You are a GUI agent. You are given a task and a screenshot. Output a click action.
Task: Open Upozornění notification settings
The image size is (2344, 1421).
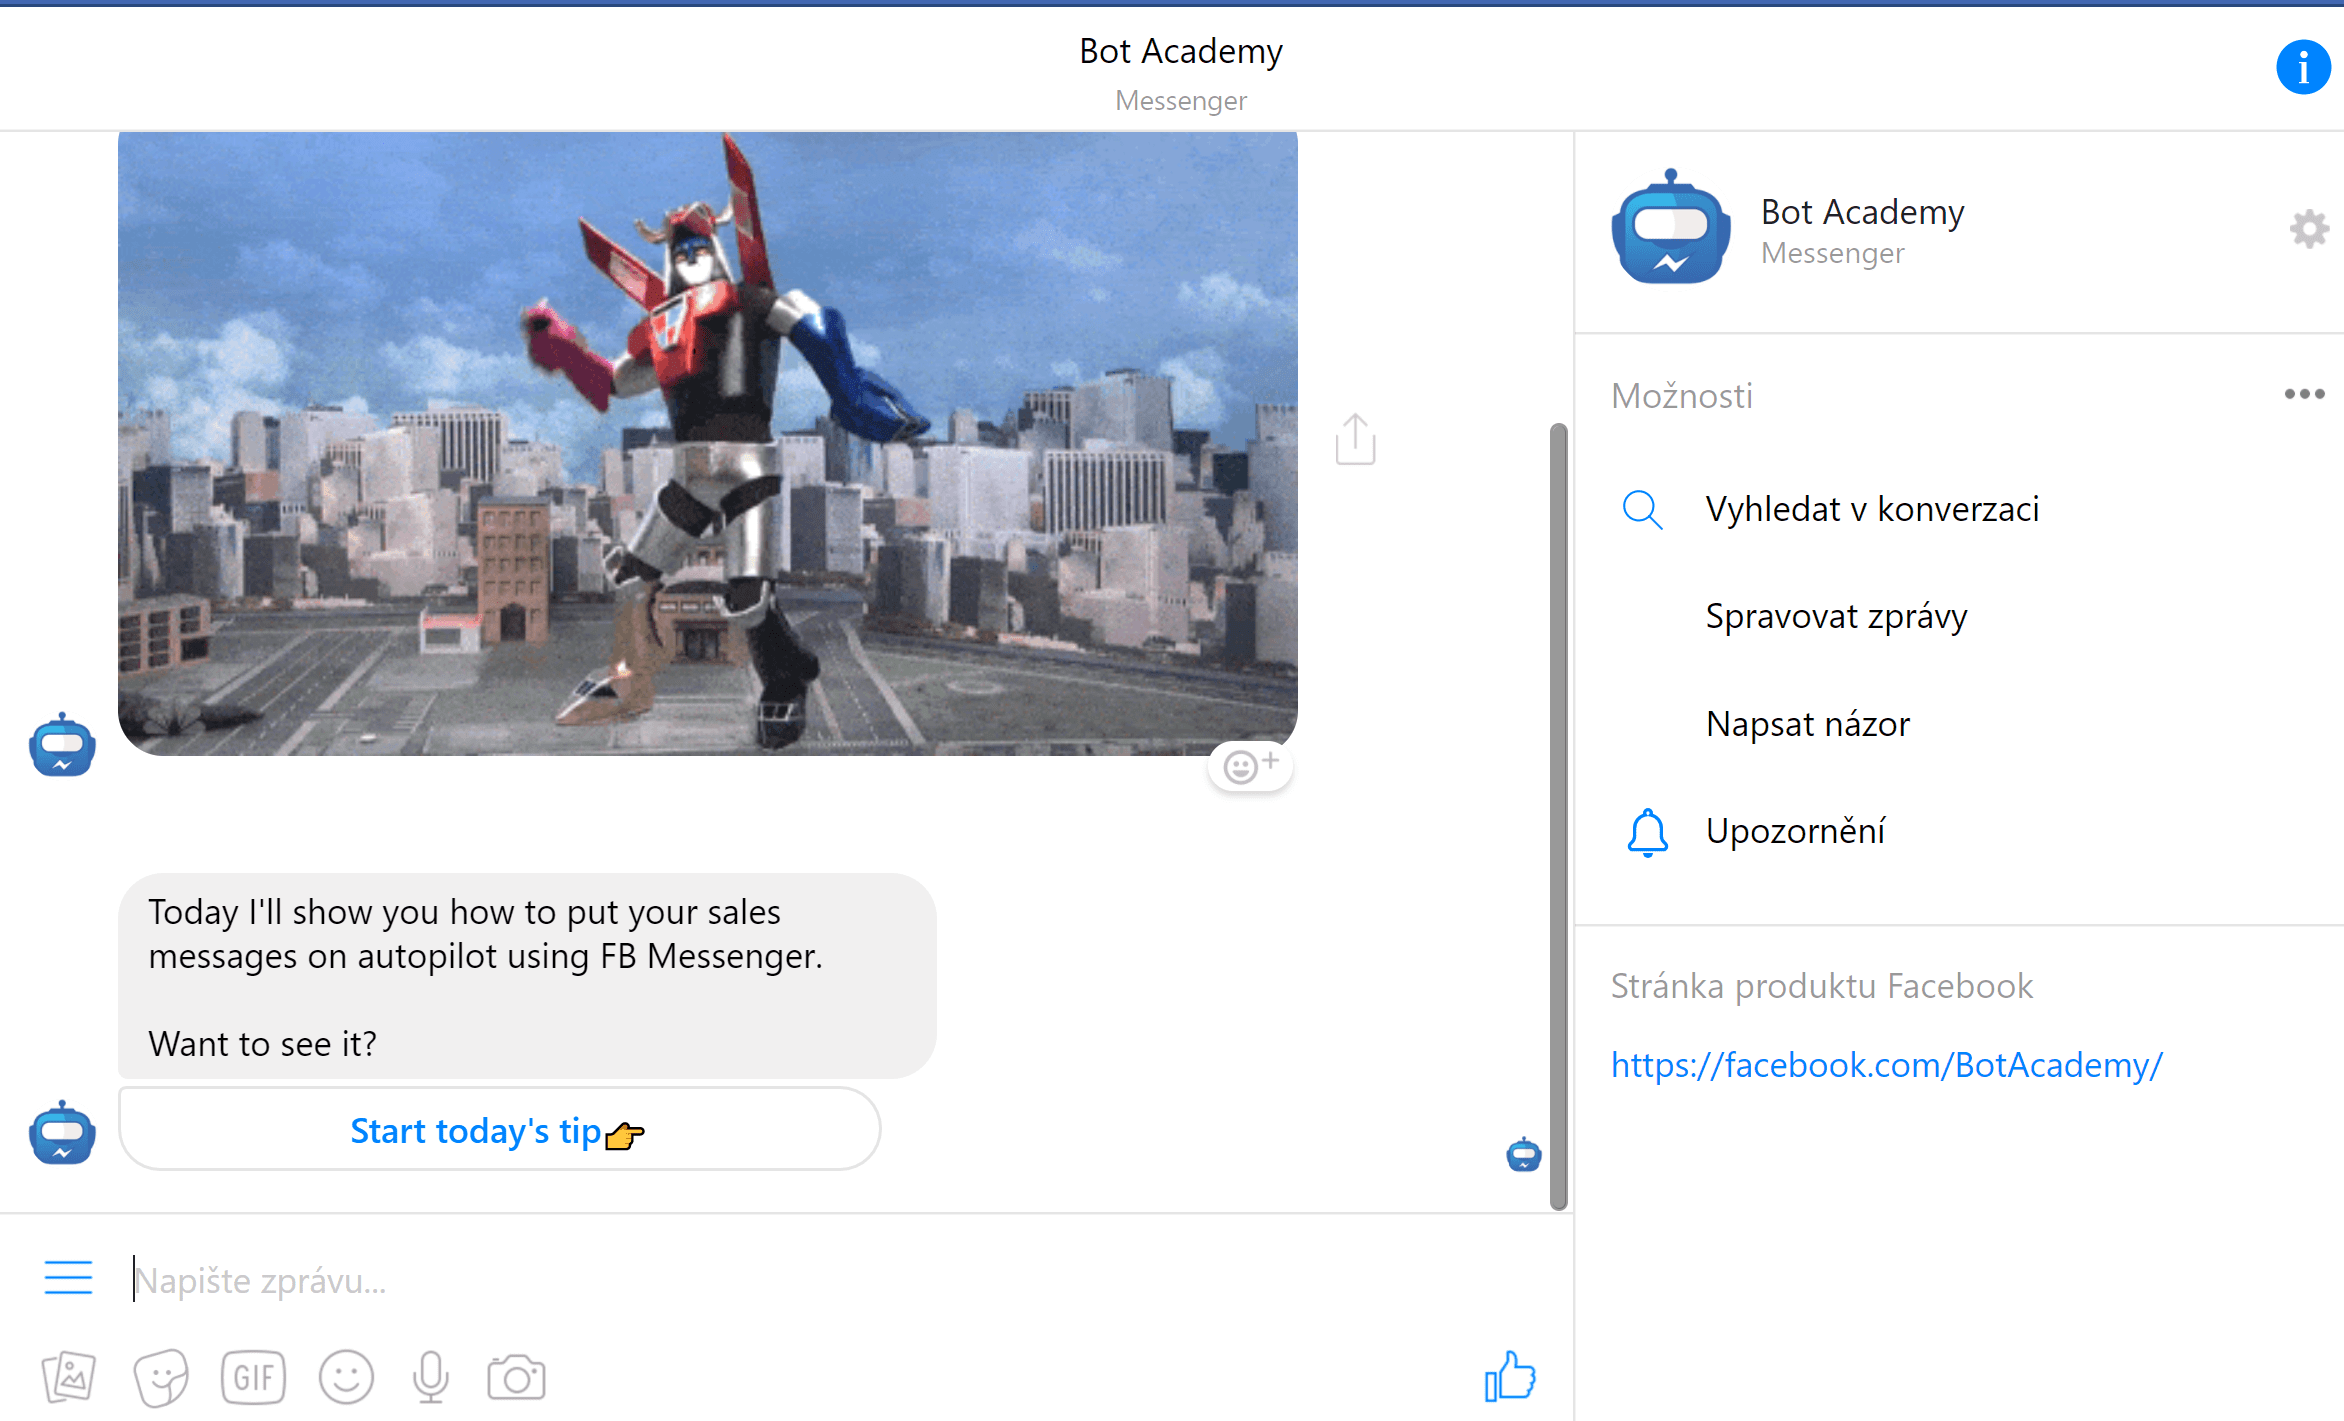coord(1795,831)
